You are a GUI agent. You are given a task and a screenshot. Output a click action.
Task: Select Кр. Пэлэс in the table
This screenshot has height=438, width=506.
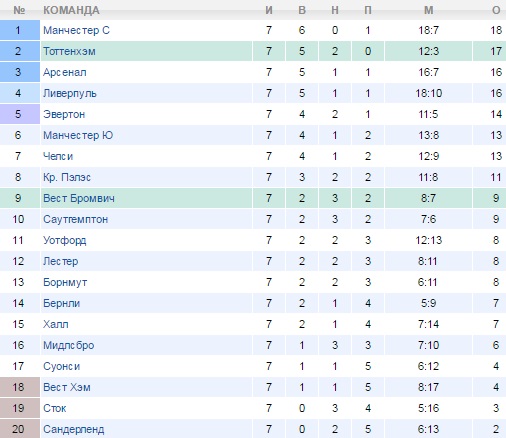(x=67, y=177)
